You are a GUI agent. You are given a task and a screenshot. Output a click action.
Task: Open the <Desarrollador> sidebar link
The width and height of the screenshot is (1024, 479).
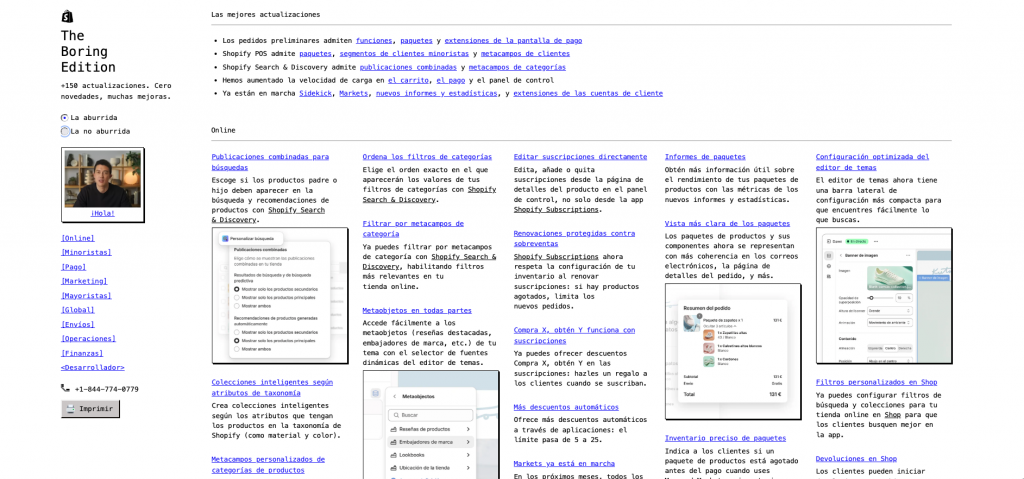pos(92,367)
